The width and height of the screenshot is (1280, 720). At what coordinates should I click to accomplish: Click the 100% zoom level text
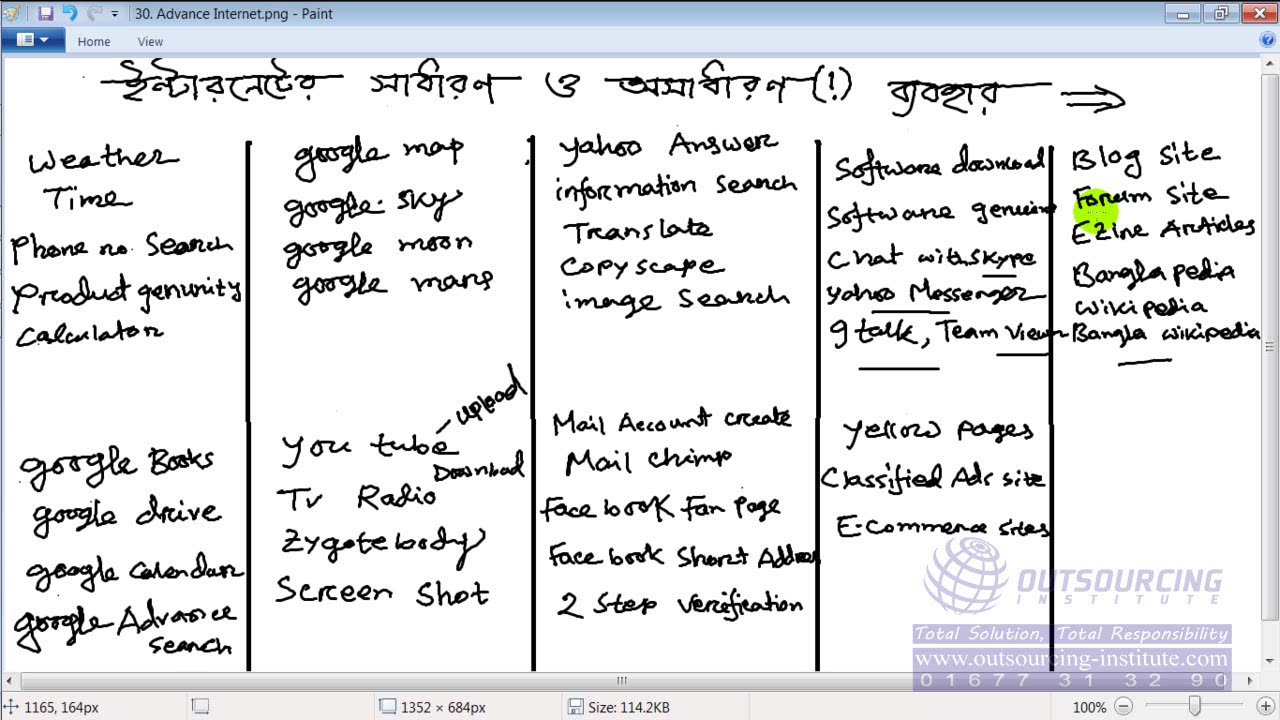point(1089,707)
